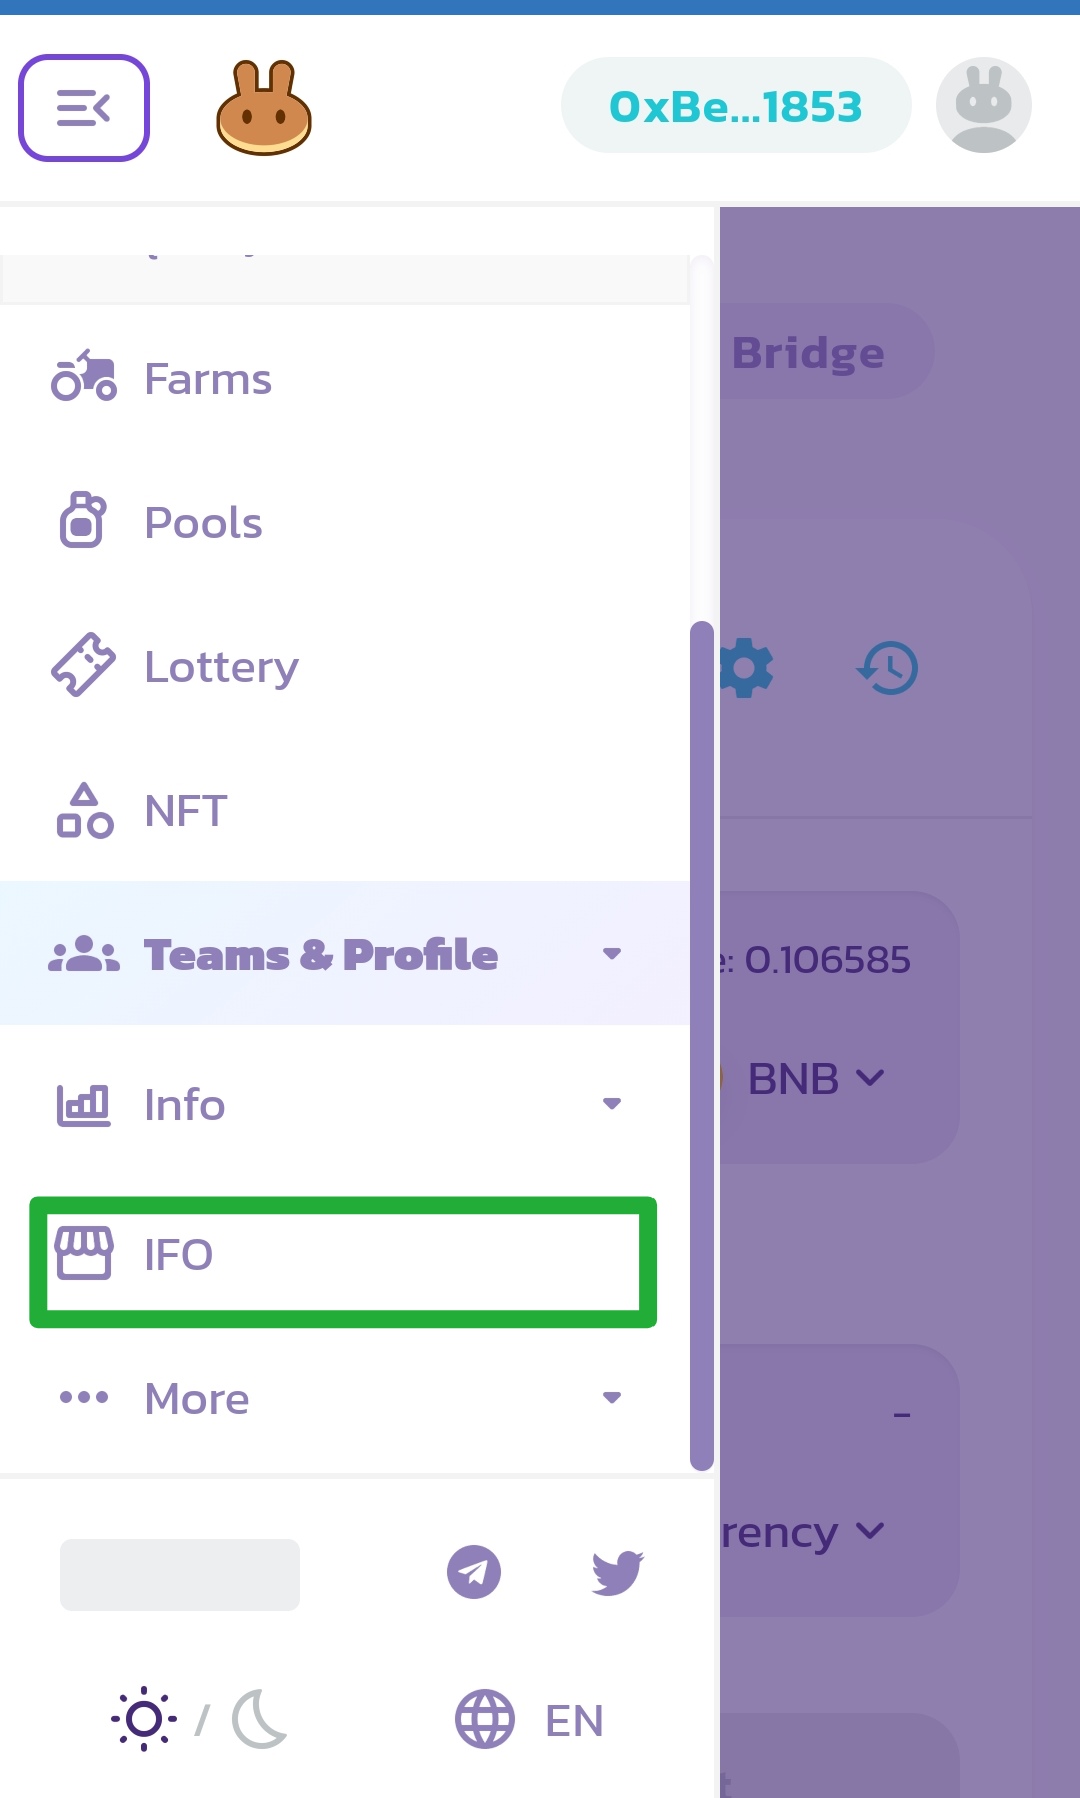Click wallet address 0xBe...1853 button
Viewport: 1080px width, 1798px height.
click(736, 106)
